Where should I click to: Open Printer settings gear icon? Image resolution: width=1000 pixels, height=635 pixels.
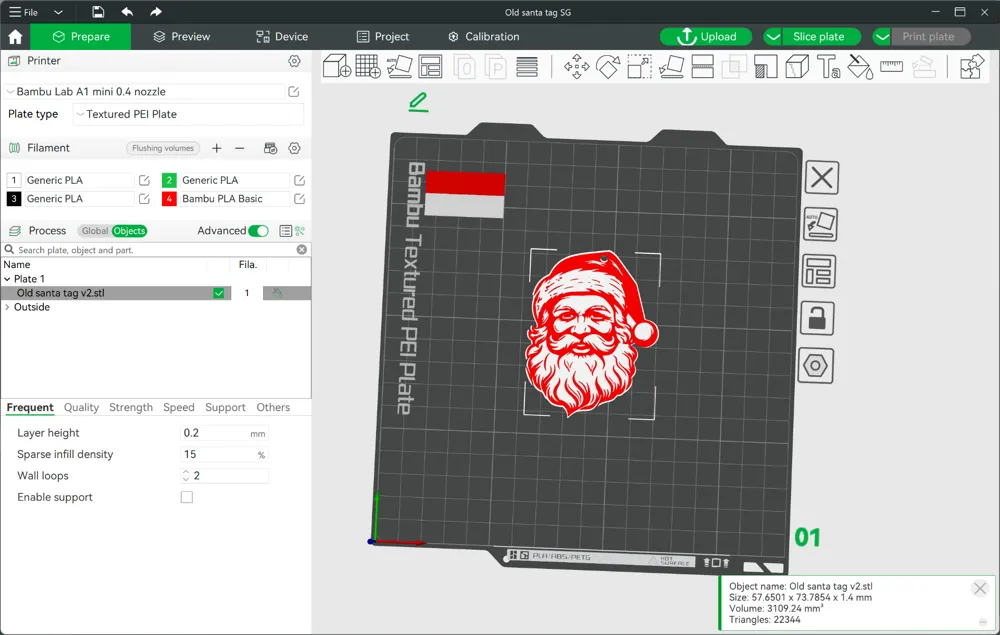pyautogui.click(x=294, y=61)
